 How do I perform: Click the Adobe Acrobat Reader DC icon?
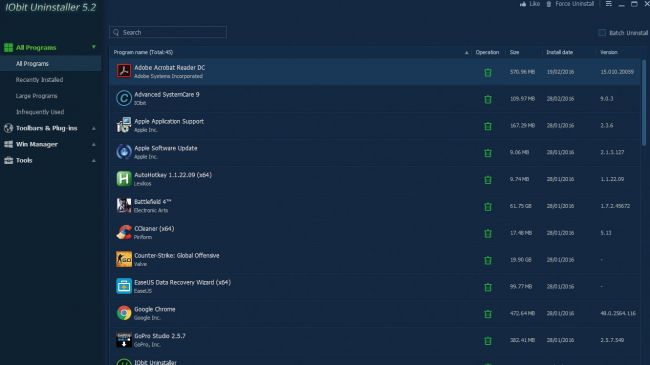(x=124, y=71)
